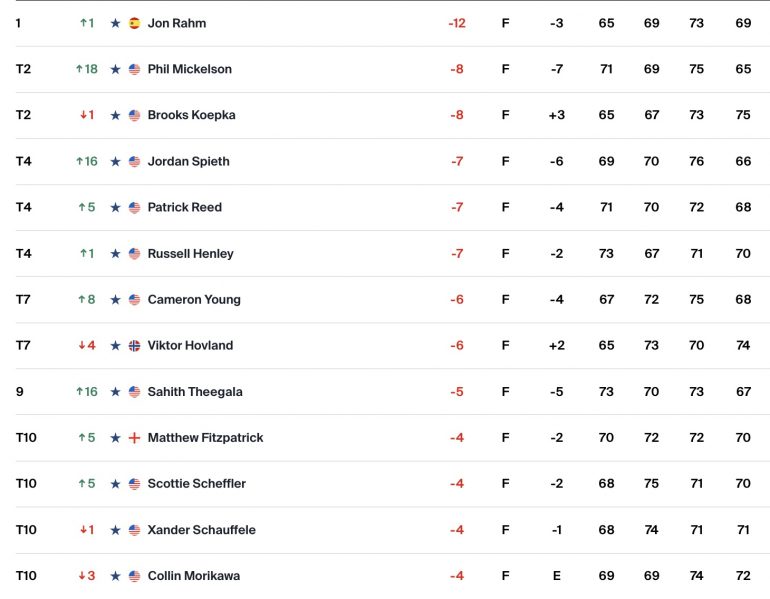The image size is (770, 599).
Task: Toggle favorite star for Patrick Reed
Action: click(116, 207)
